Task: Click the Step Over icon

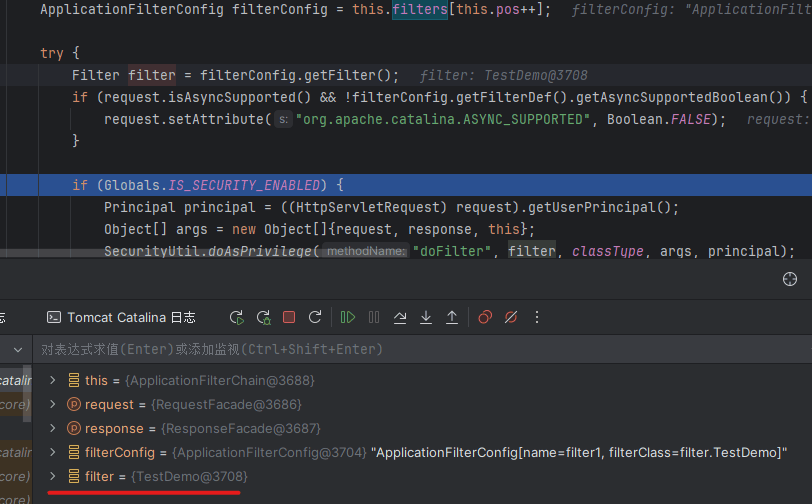Action: click(400, 317)
